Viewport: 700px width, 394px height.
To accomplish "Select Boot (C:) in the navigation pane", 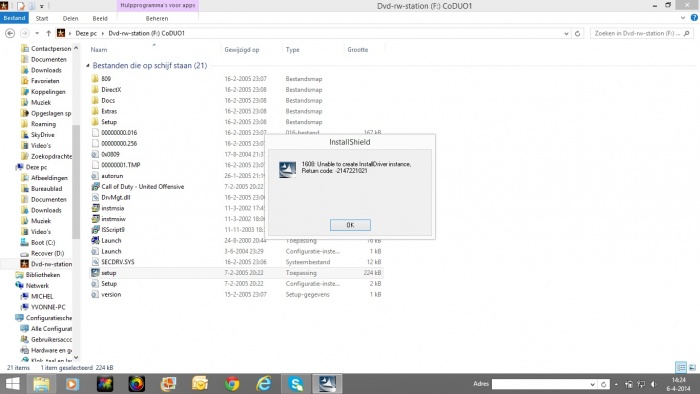I will (43, 242).
